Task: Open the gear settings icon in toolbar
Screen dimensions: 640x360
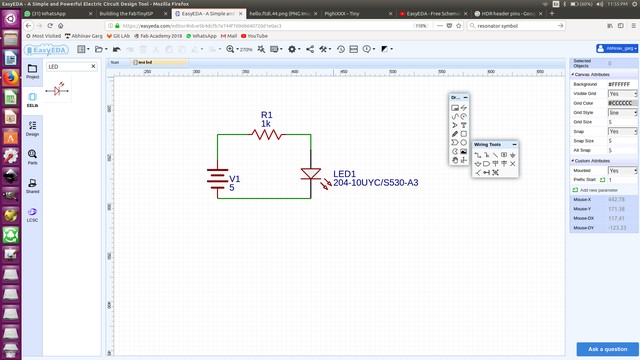Action: [291, 49]
